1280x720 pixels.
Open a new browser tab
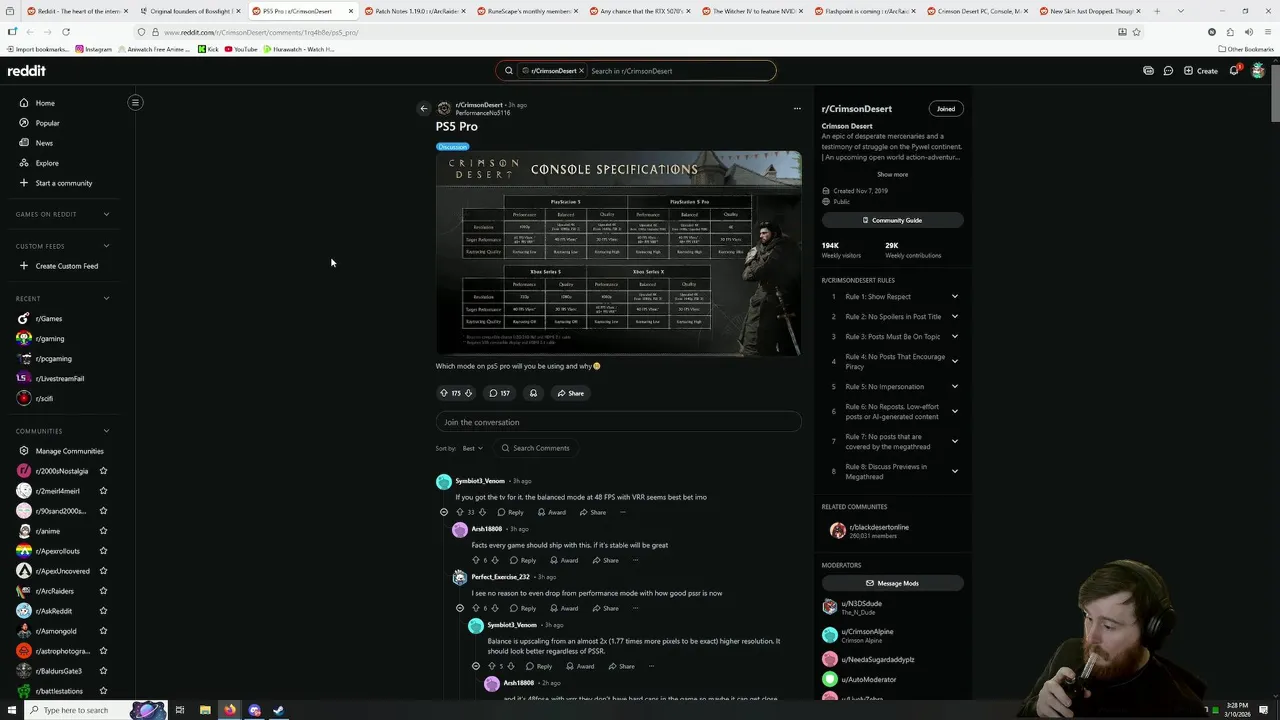coord(1157,11)
